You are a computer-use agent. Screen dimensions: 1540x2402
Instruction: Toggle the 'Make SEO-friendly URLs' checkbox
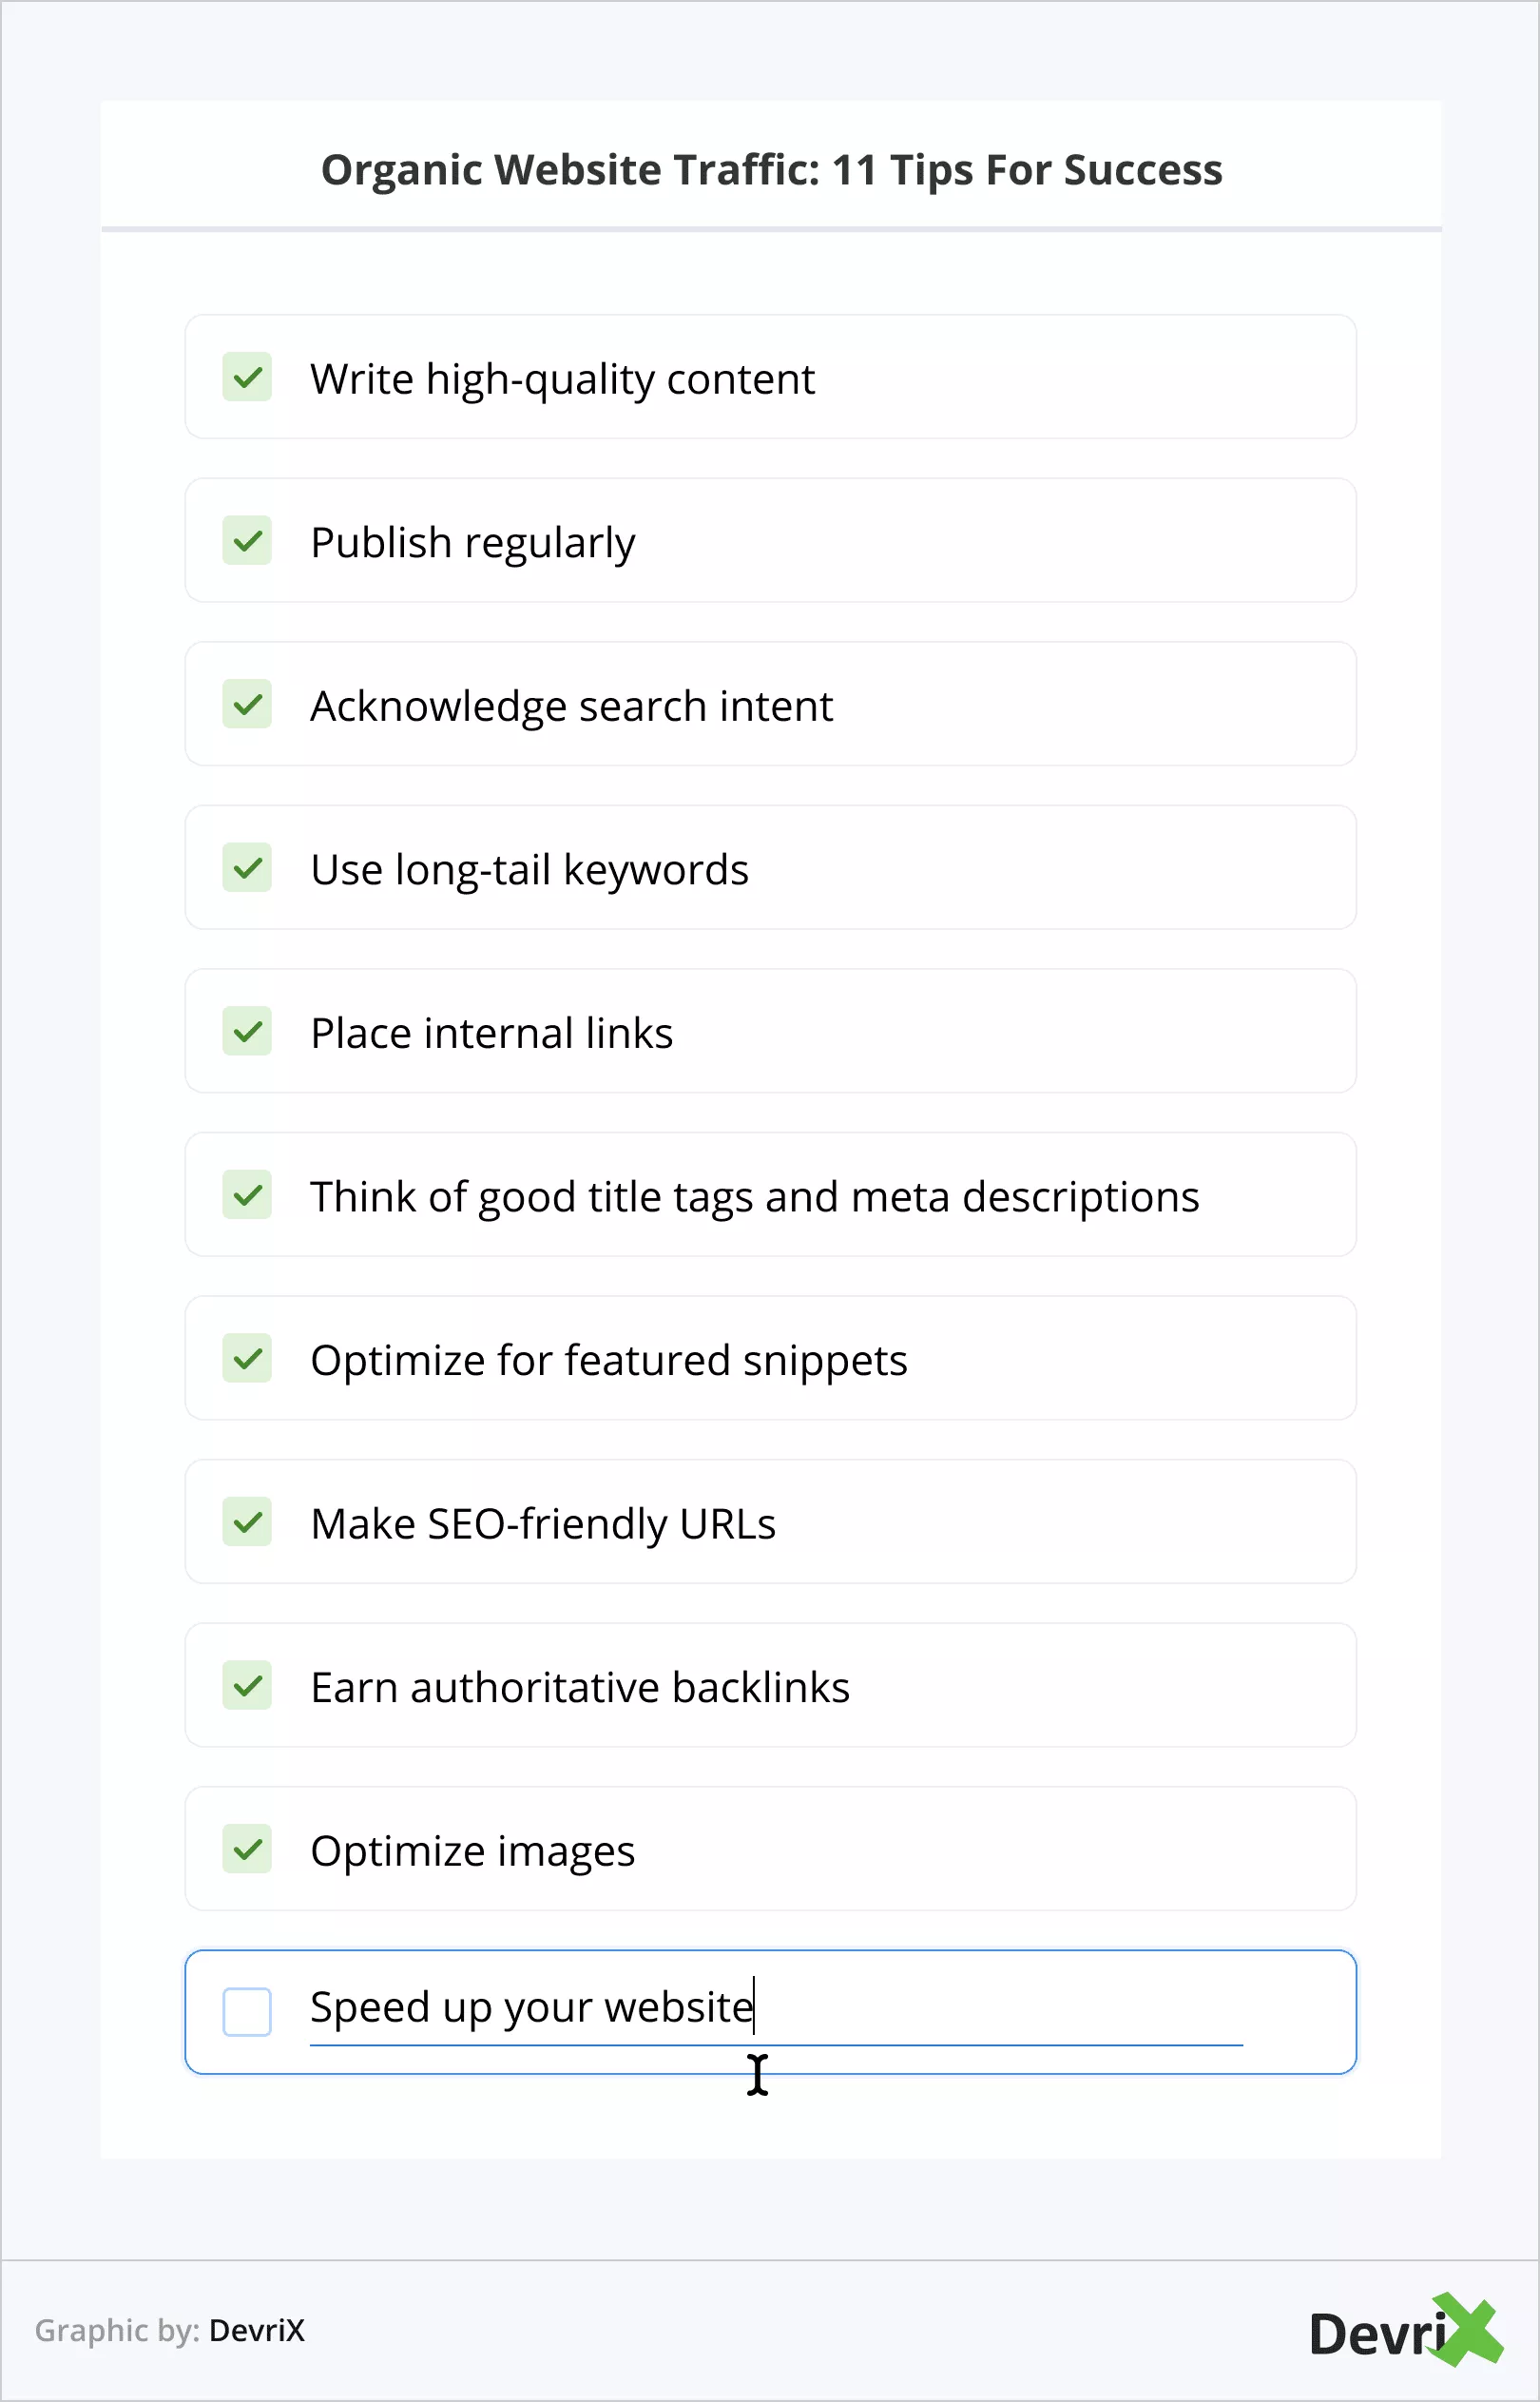(247, 1522)
